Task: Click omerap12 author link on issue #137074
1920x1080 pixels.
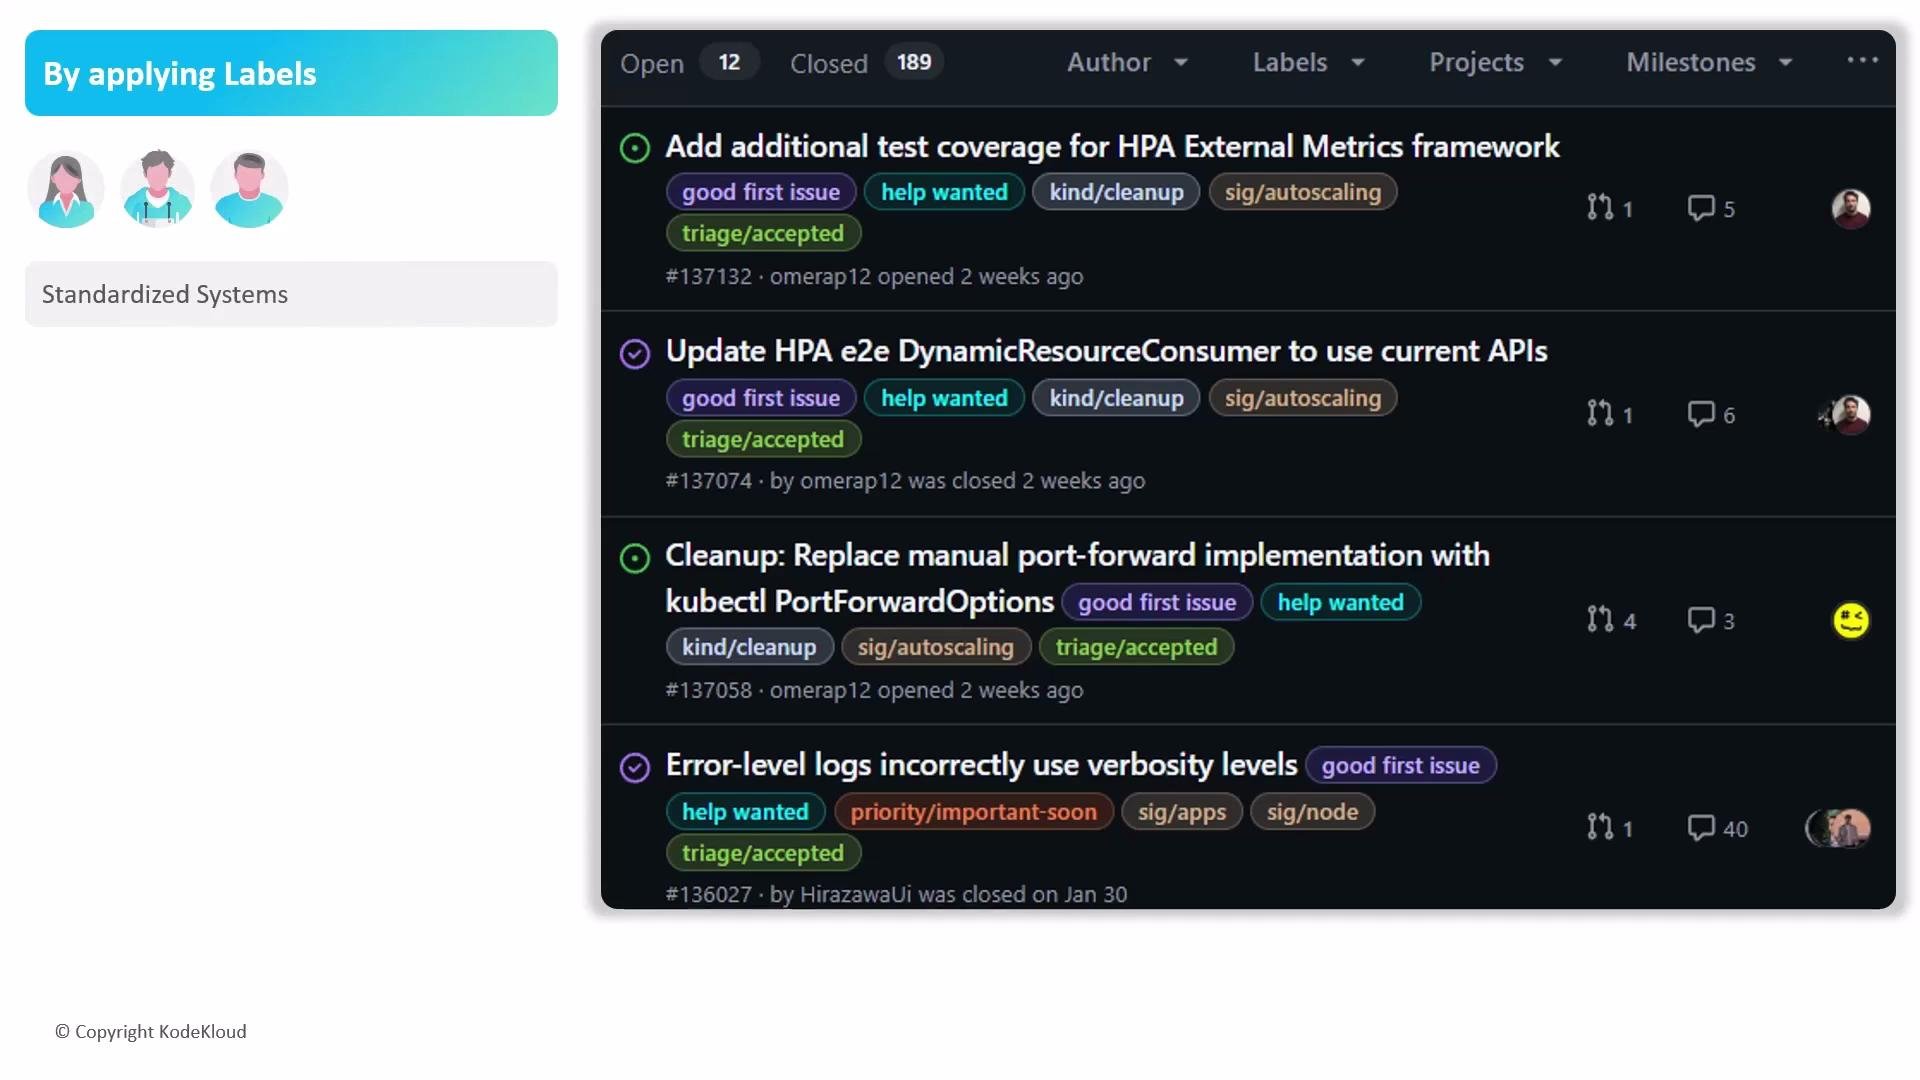Action: [x=850, y=481]
